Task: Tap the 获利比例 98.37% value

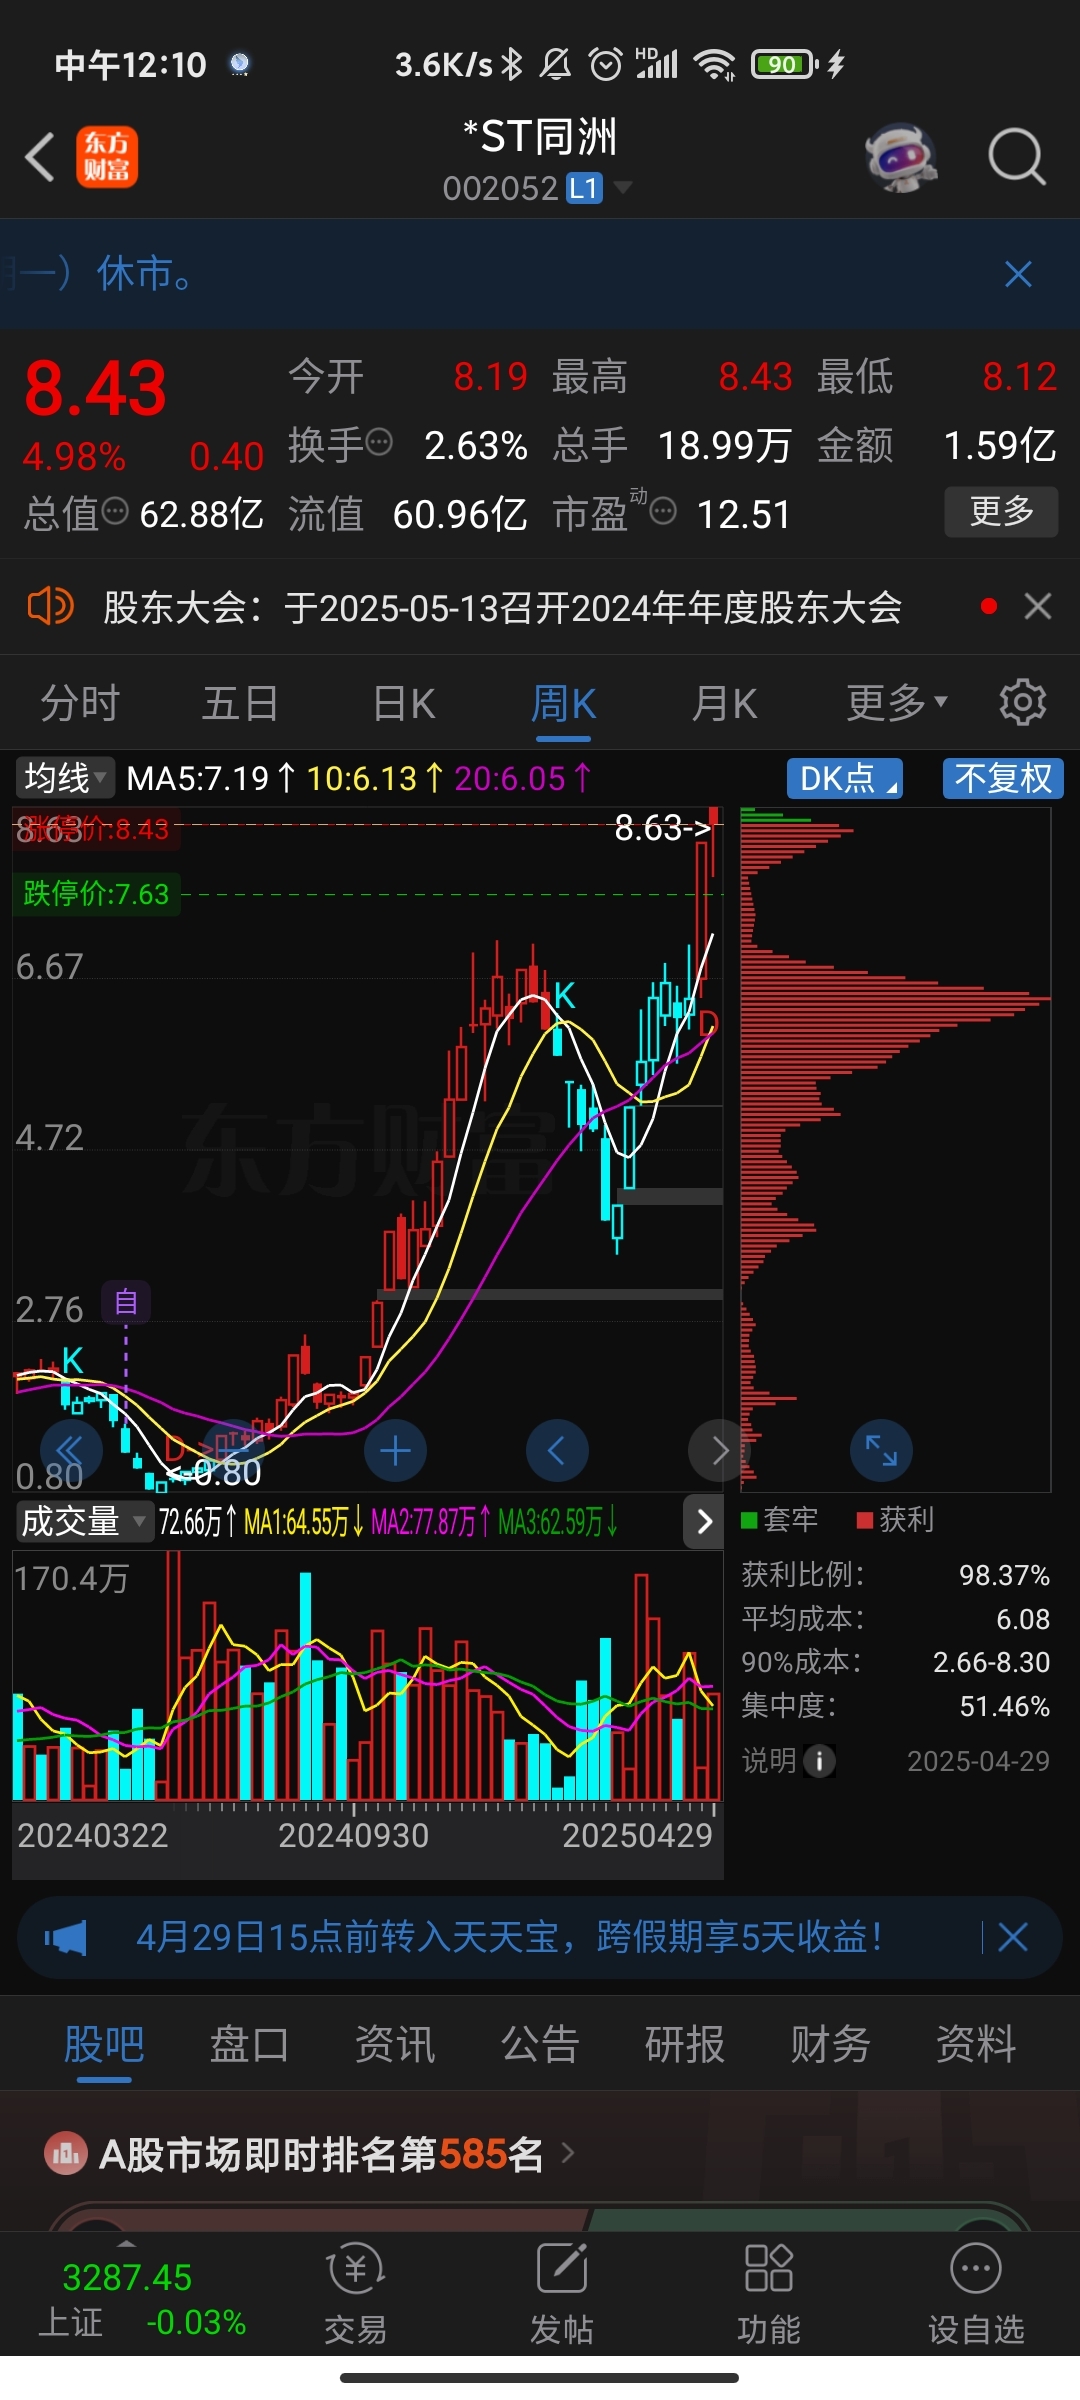Action: pyautogui.click(x=1004, y=1575)
